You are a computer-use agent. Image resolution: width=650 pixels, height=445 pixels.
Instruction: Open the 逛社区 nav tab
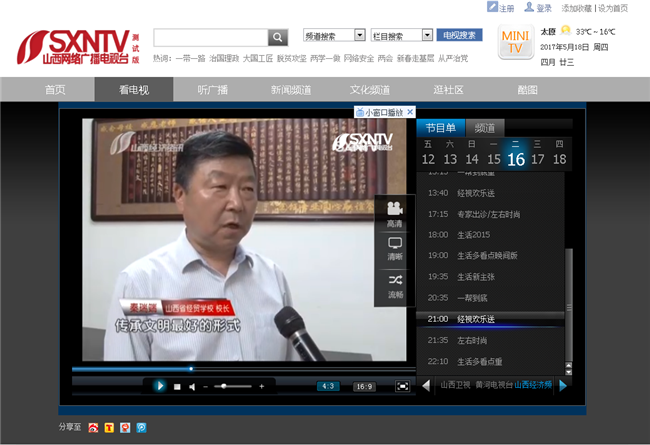(x=449, y=90)
